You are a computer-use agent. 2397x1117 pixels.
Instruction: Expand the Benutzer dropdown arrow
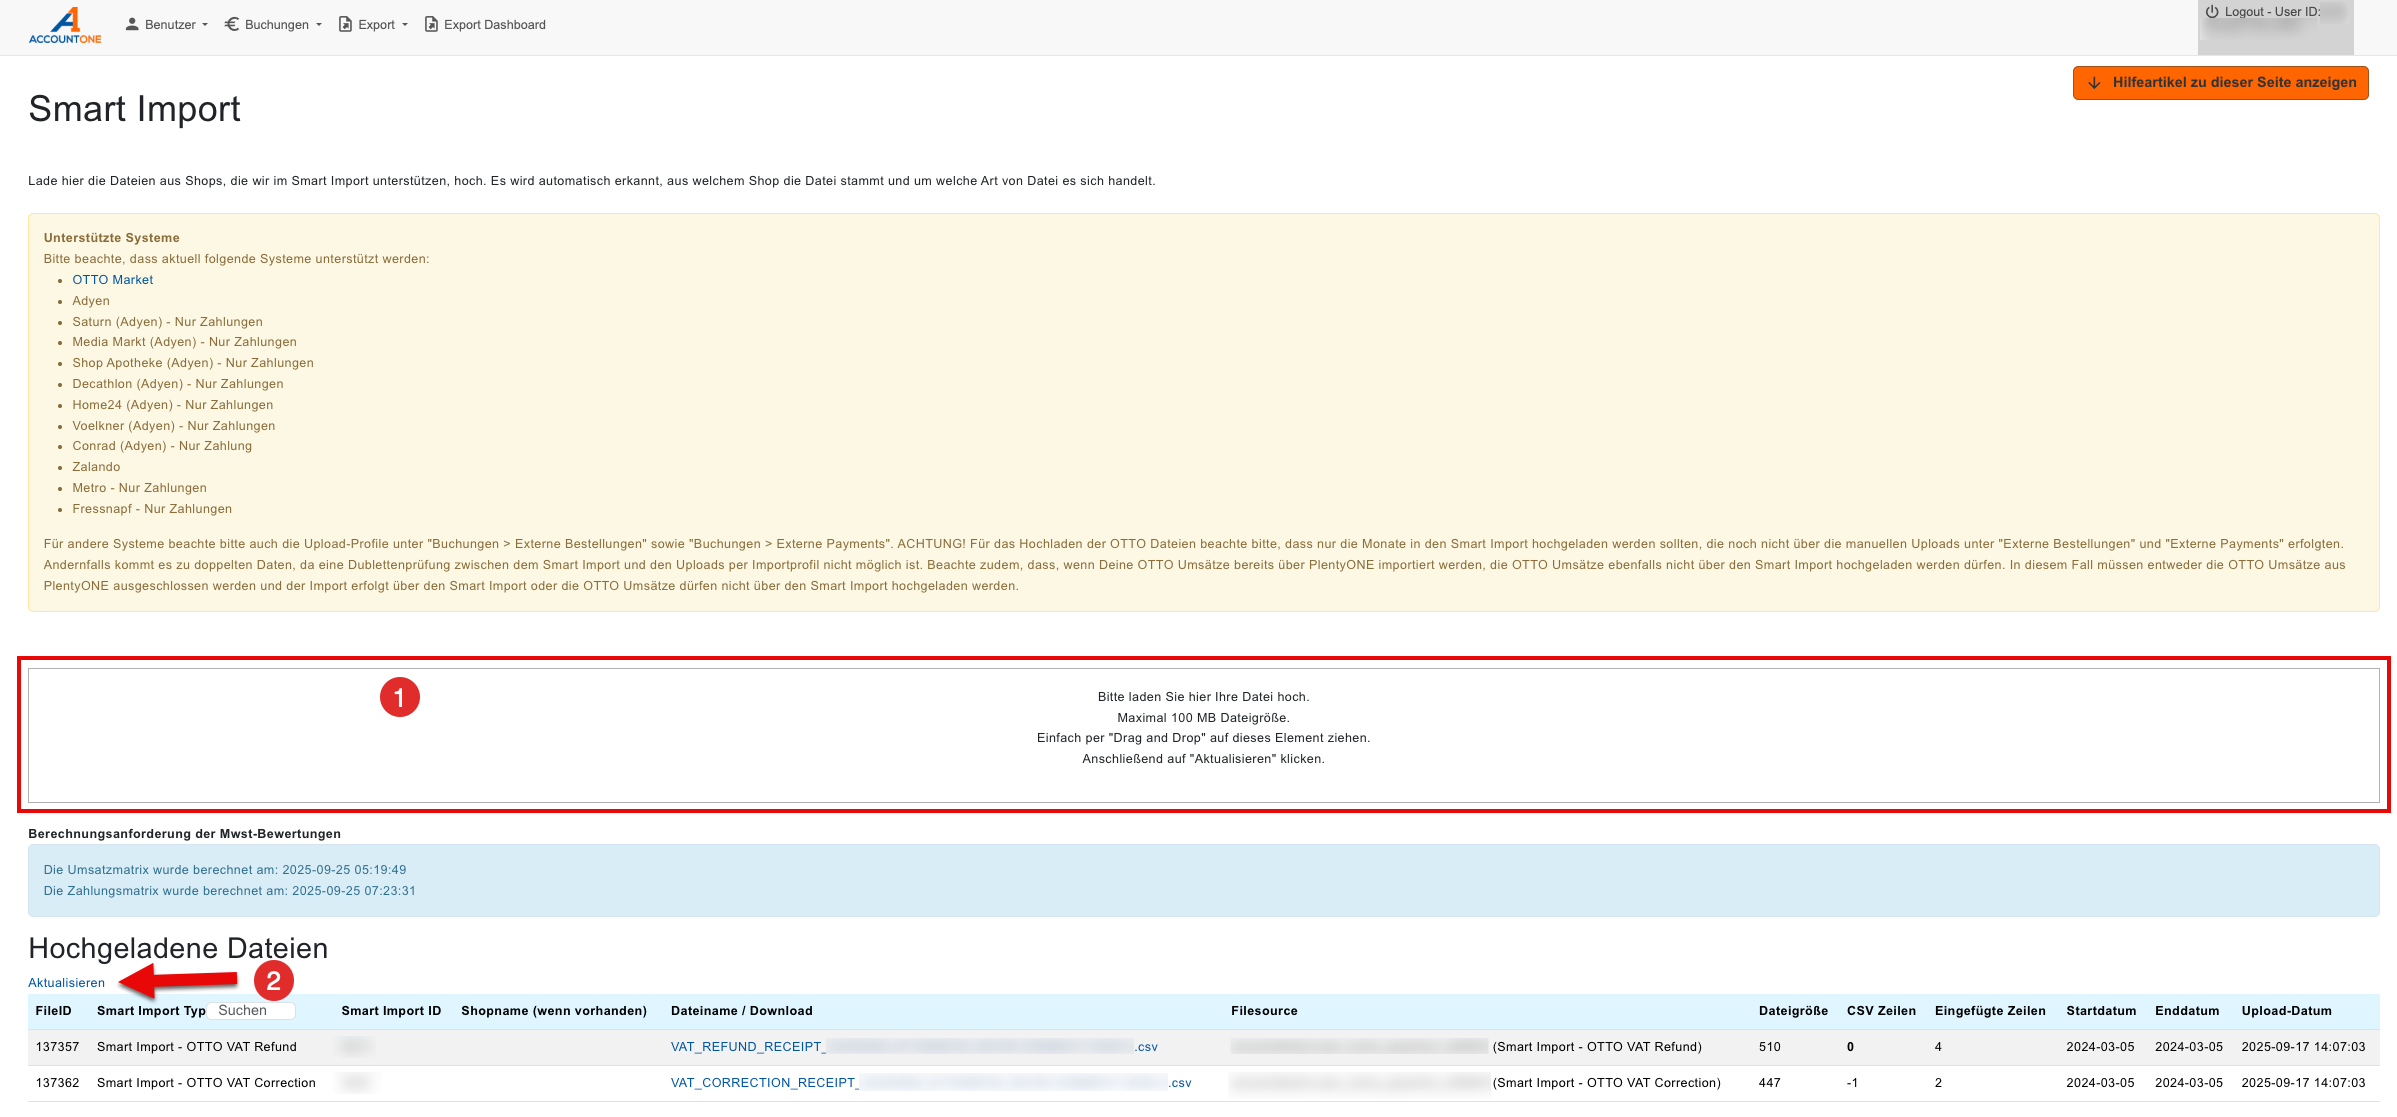click(205, 25)
